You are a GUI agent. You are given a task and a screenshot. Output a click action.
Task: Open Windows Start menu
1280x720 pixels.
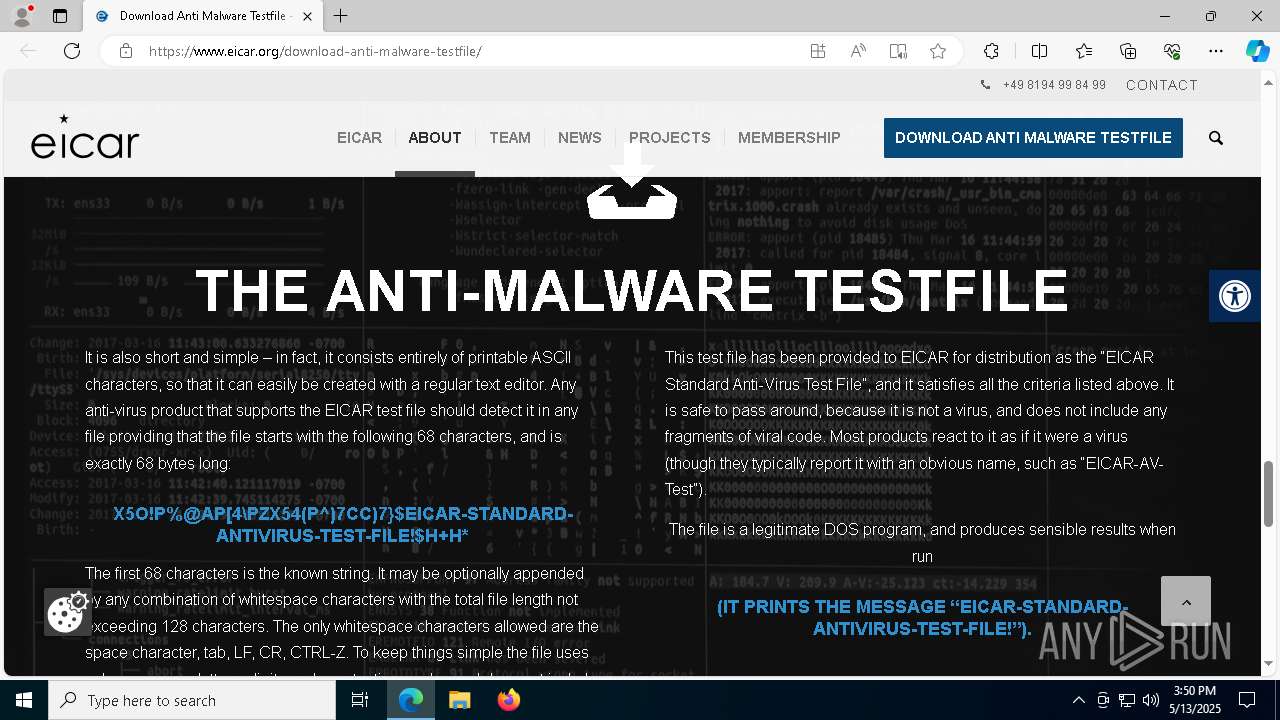click(24, 700)
